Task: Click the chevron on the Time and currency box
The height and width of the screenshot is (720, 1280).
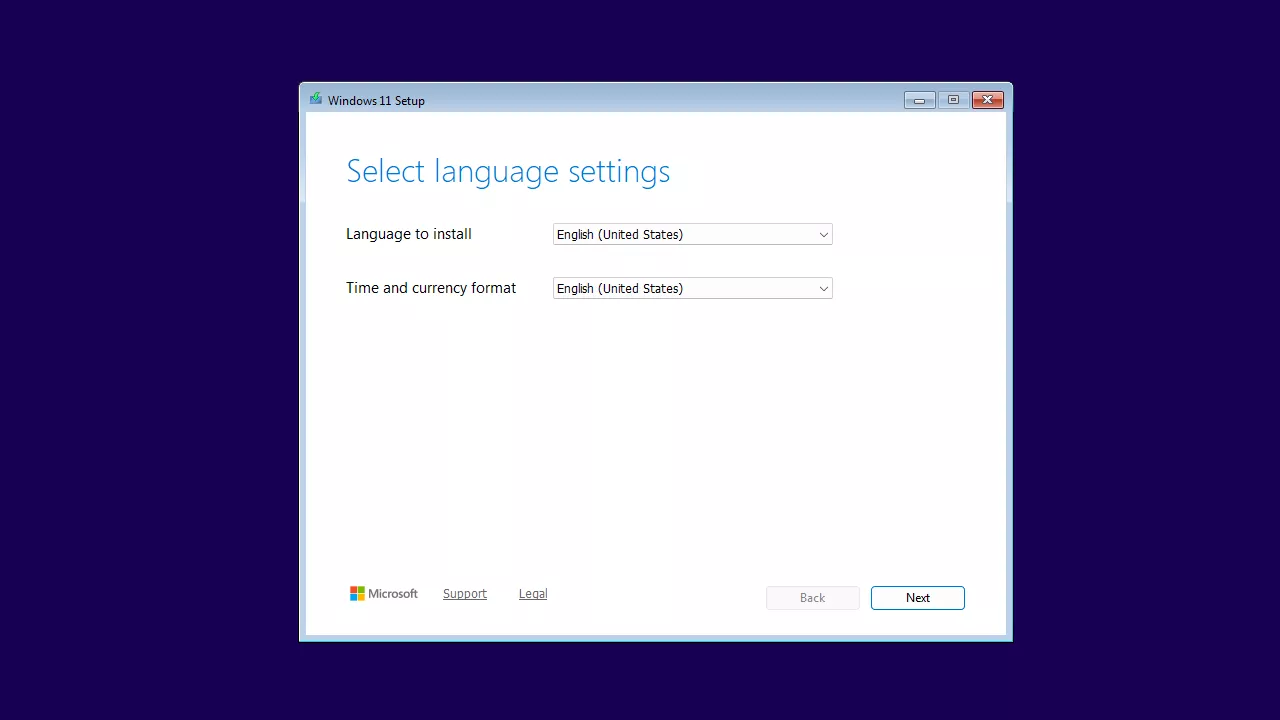Action: [x=823, y=288]
